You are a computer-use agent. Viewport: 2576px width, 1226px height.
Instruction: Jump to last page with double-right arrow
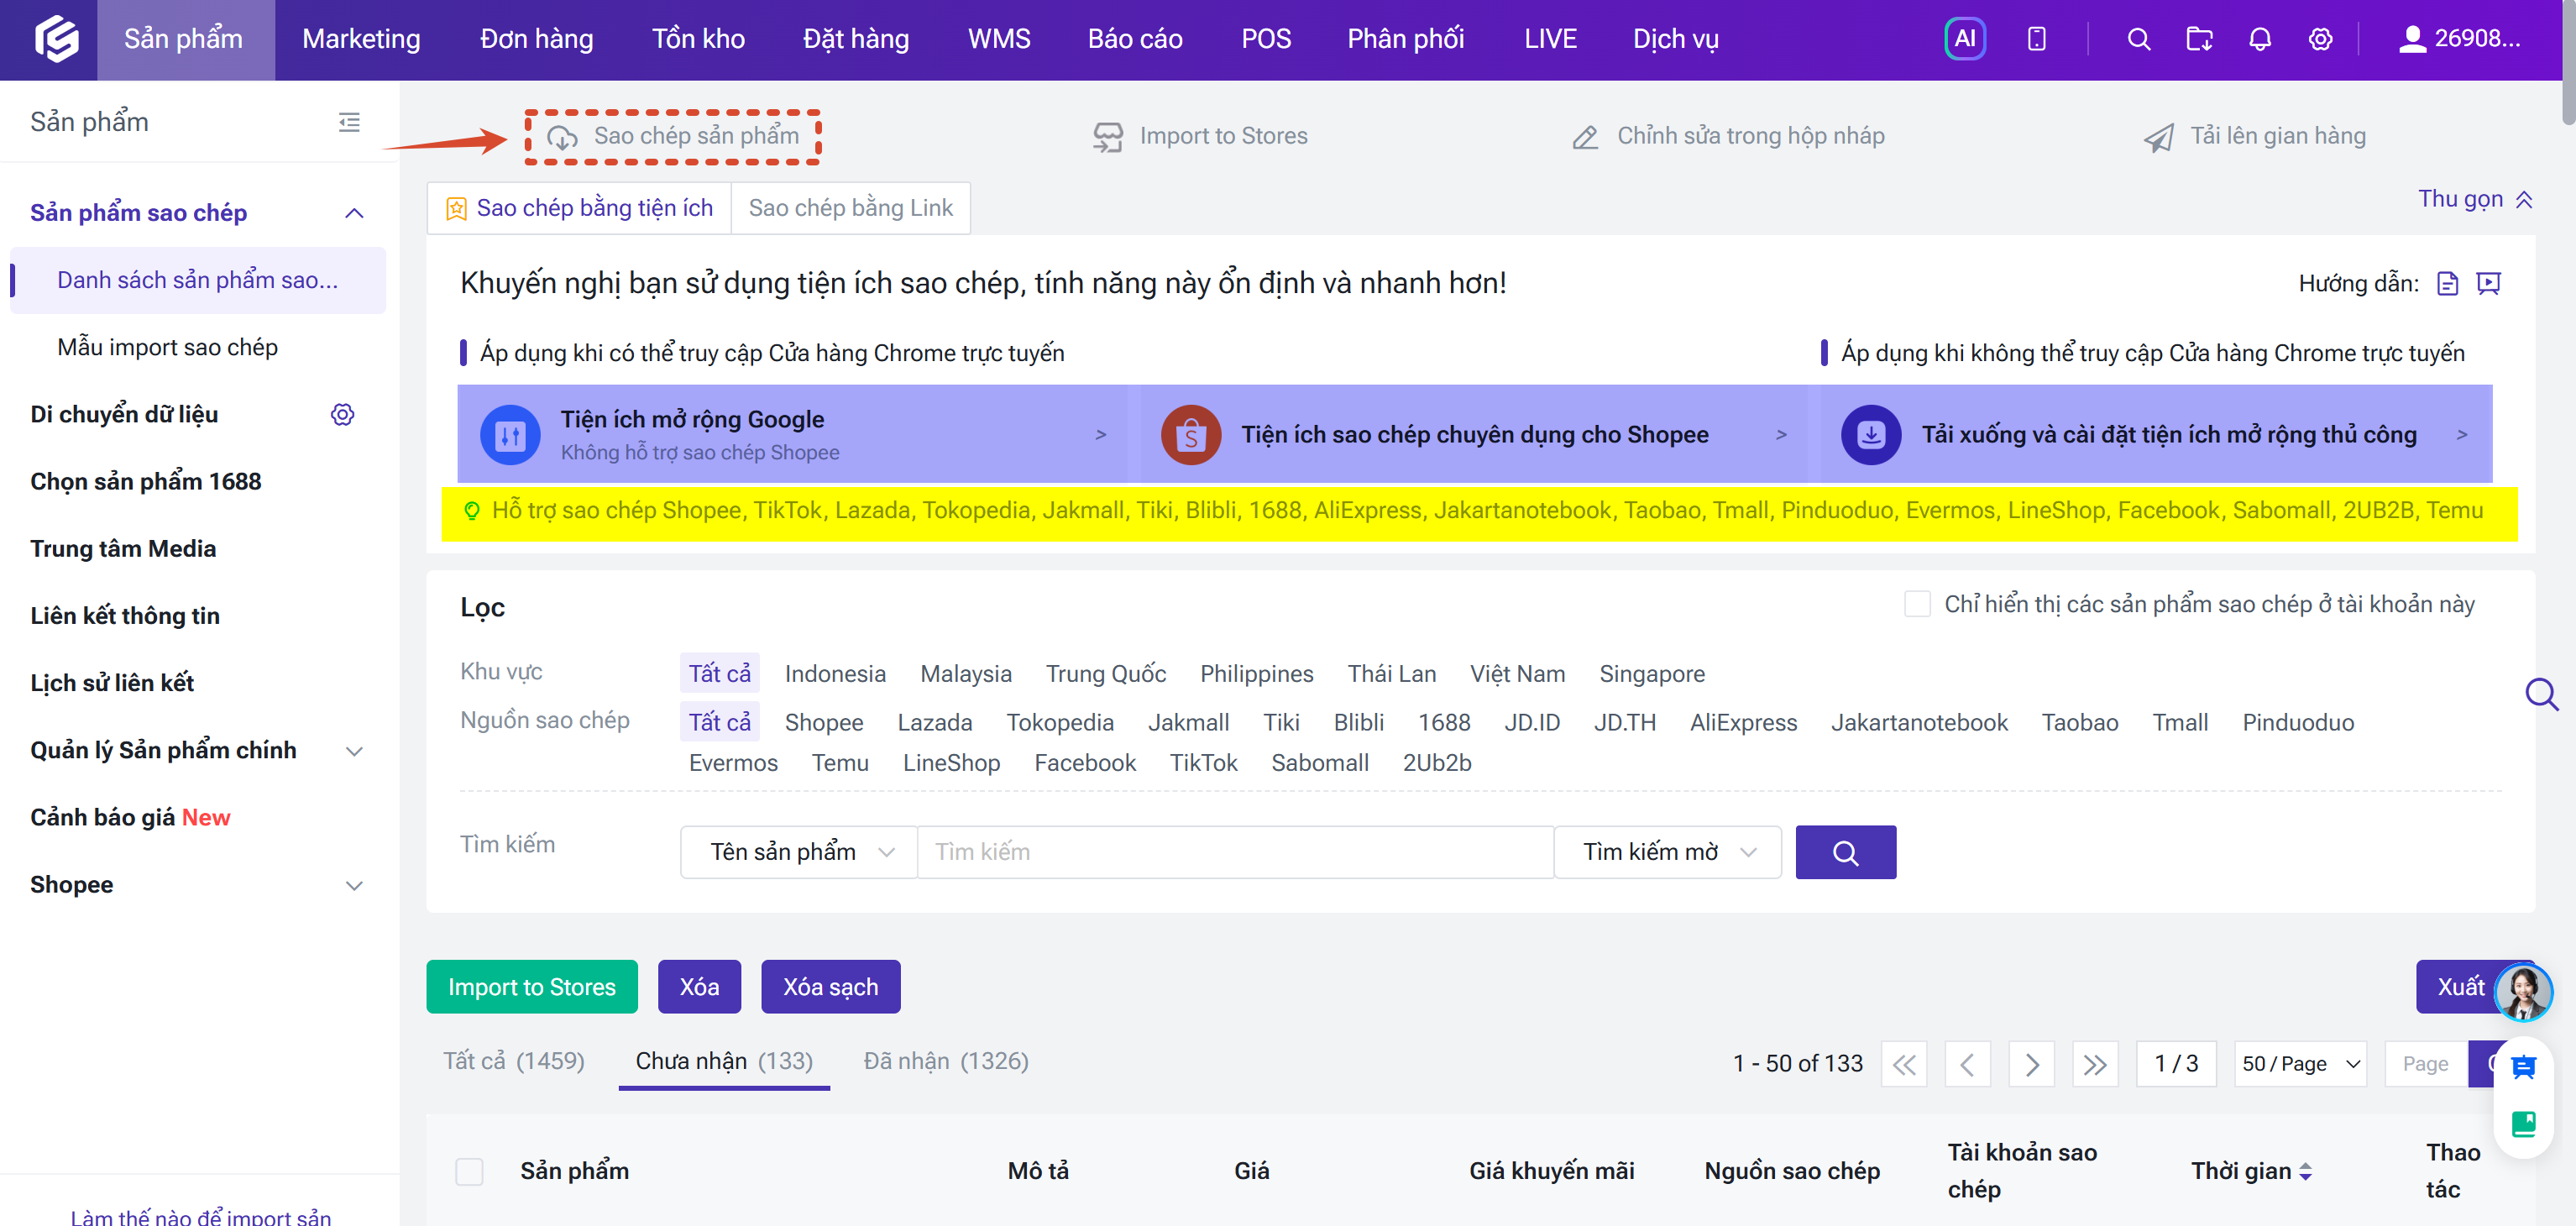pos(2095,1064)
